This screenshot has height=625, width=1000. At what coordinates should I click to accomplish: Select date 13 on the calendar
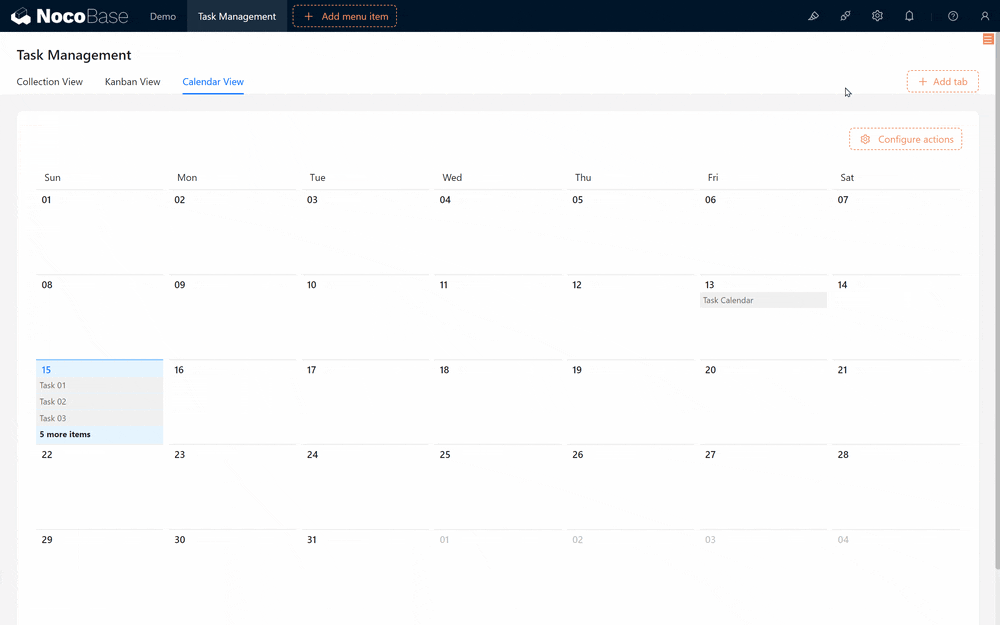[709, 284]
